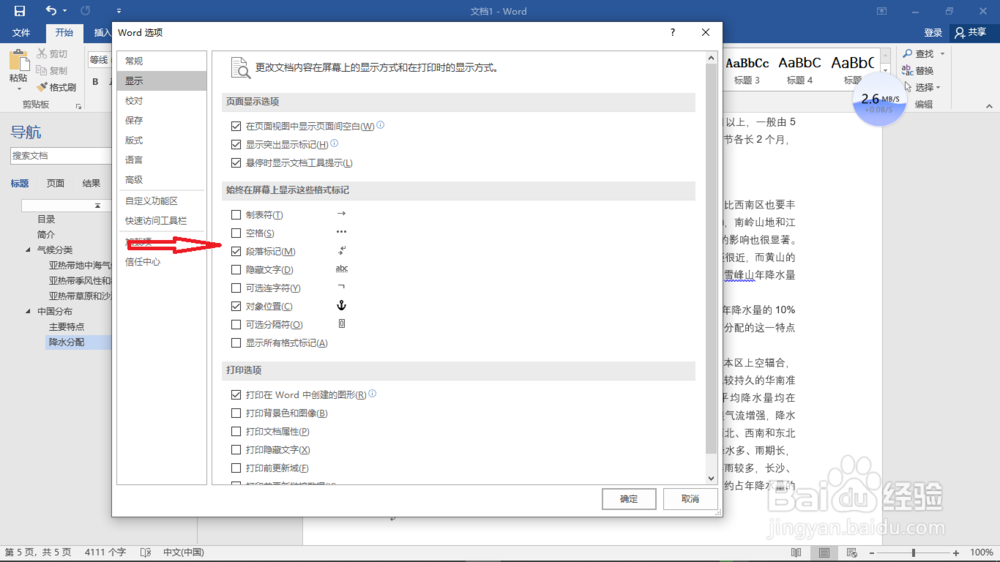Click info icon next to highlighter marks option
This screenshot has height=562, width=1000.
tap(334, 144)
